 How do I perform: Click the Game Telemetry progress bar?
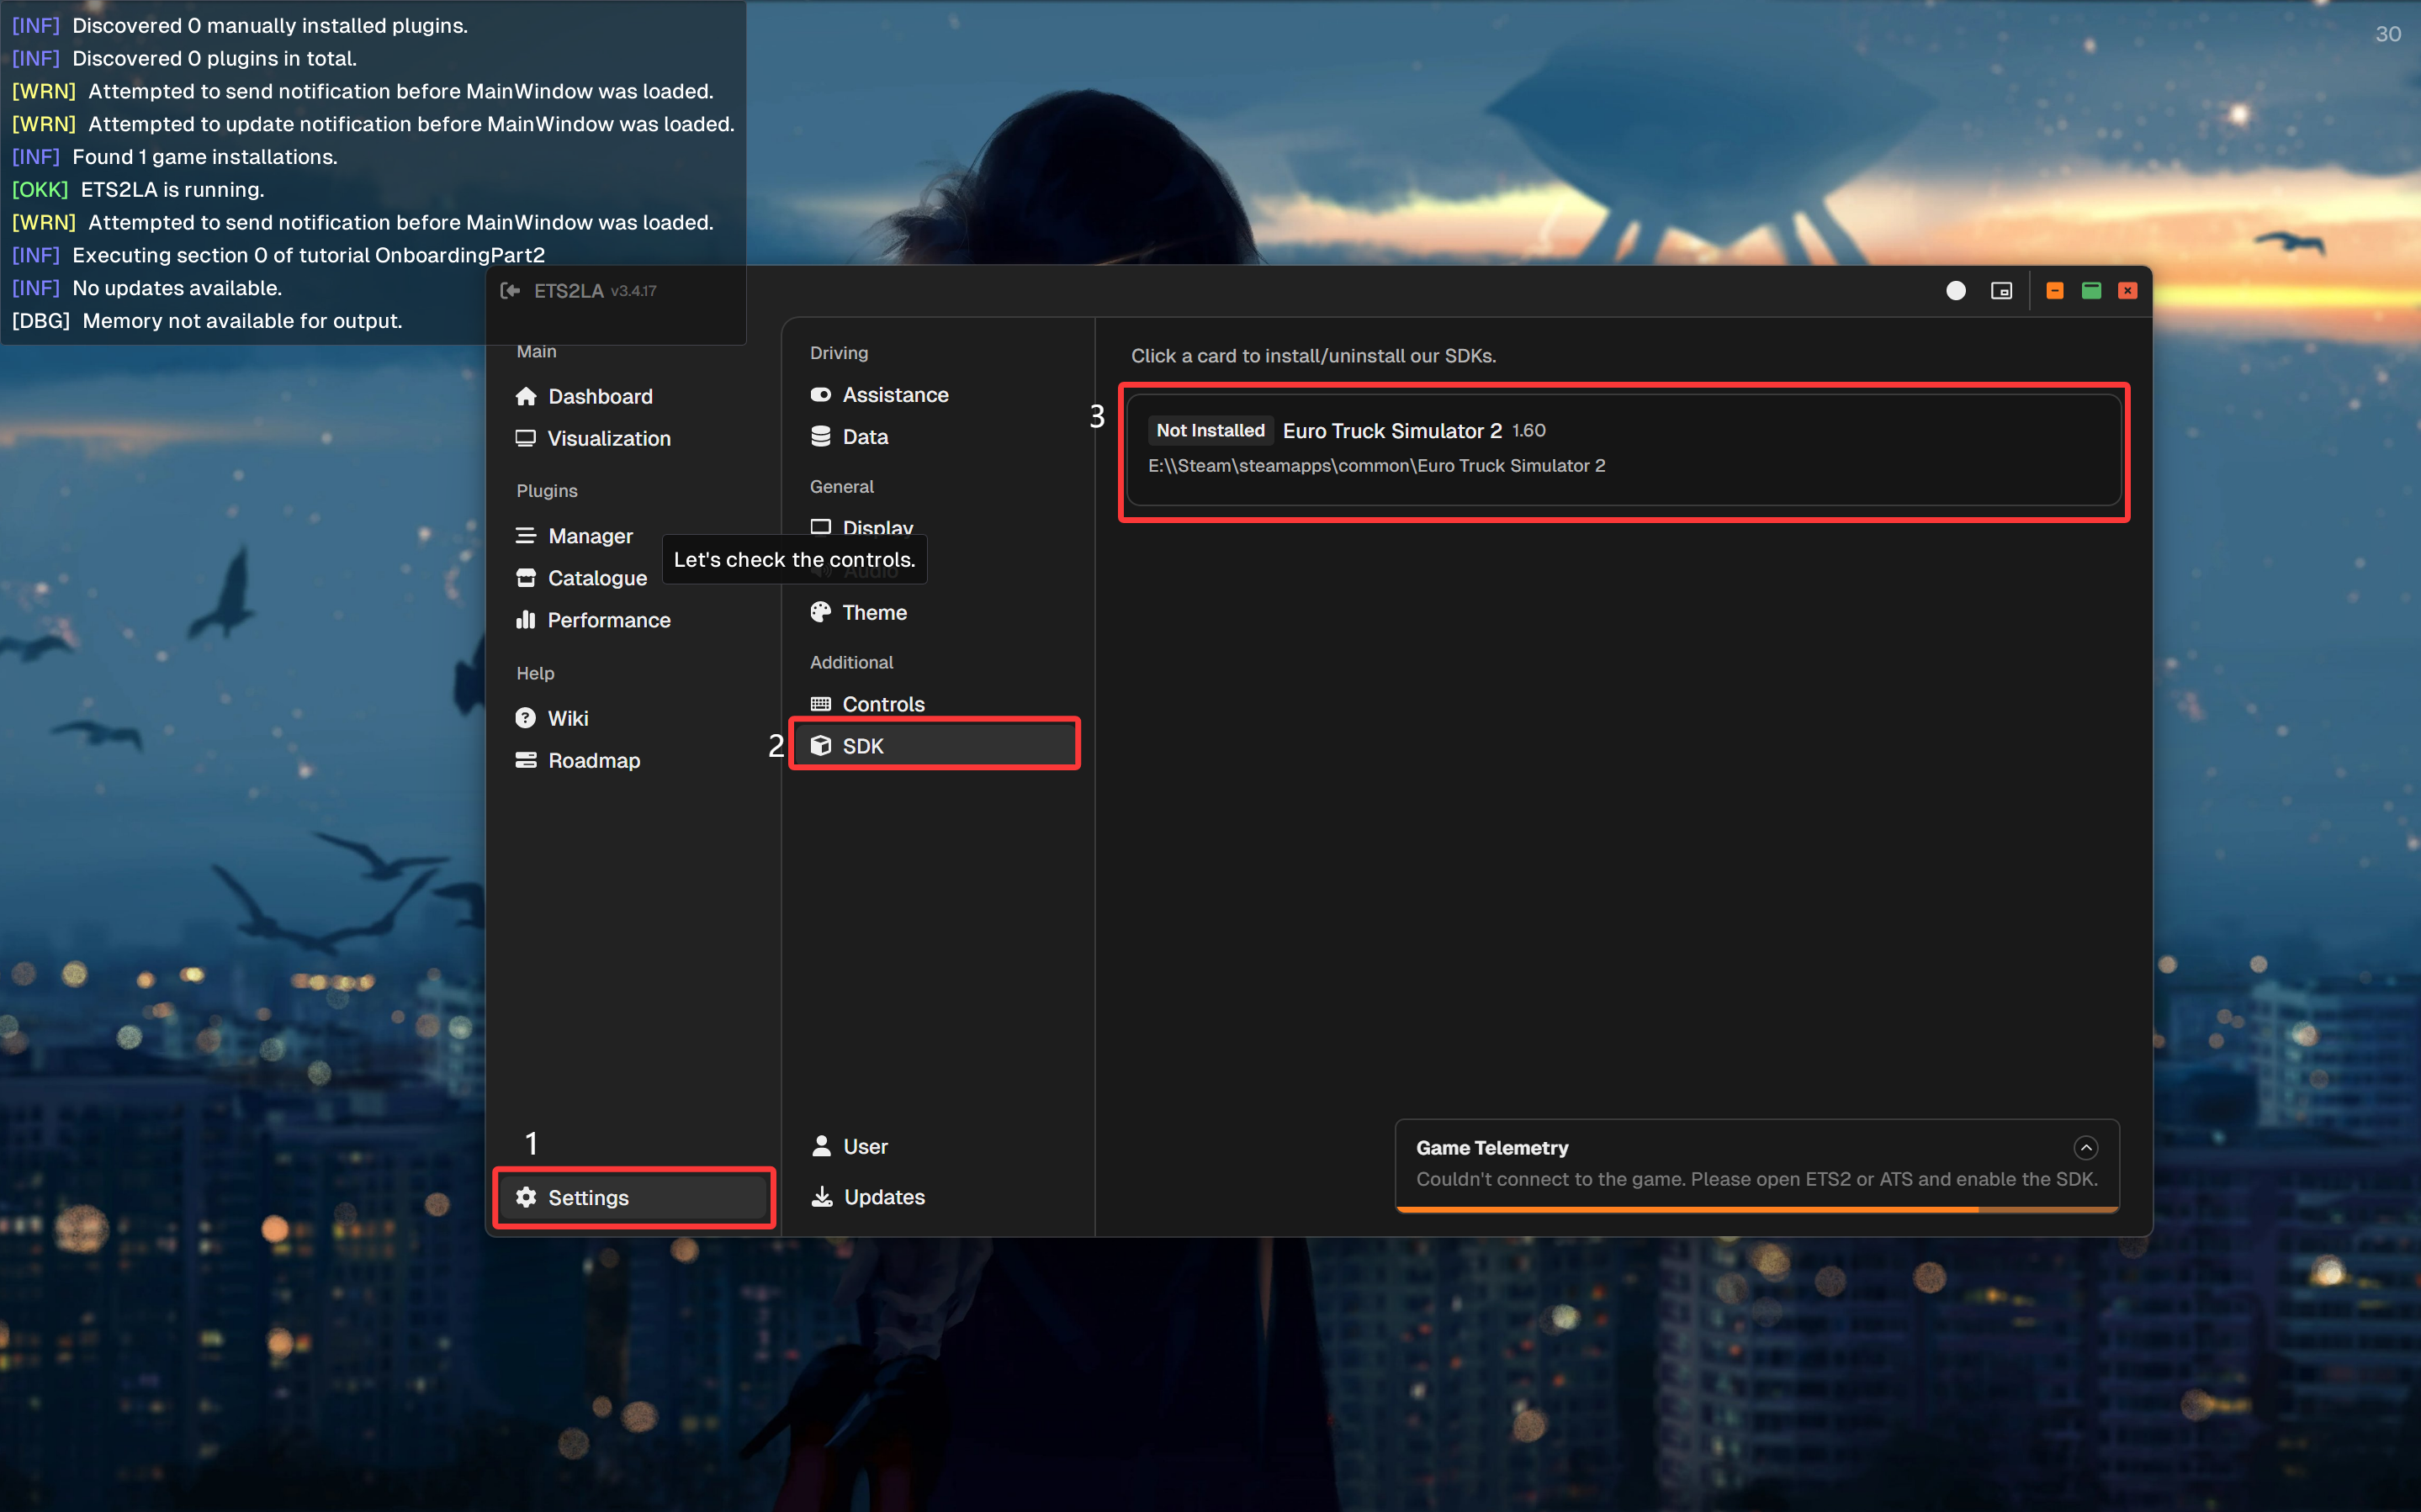1757,1209
